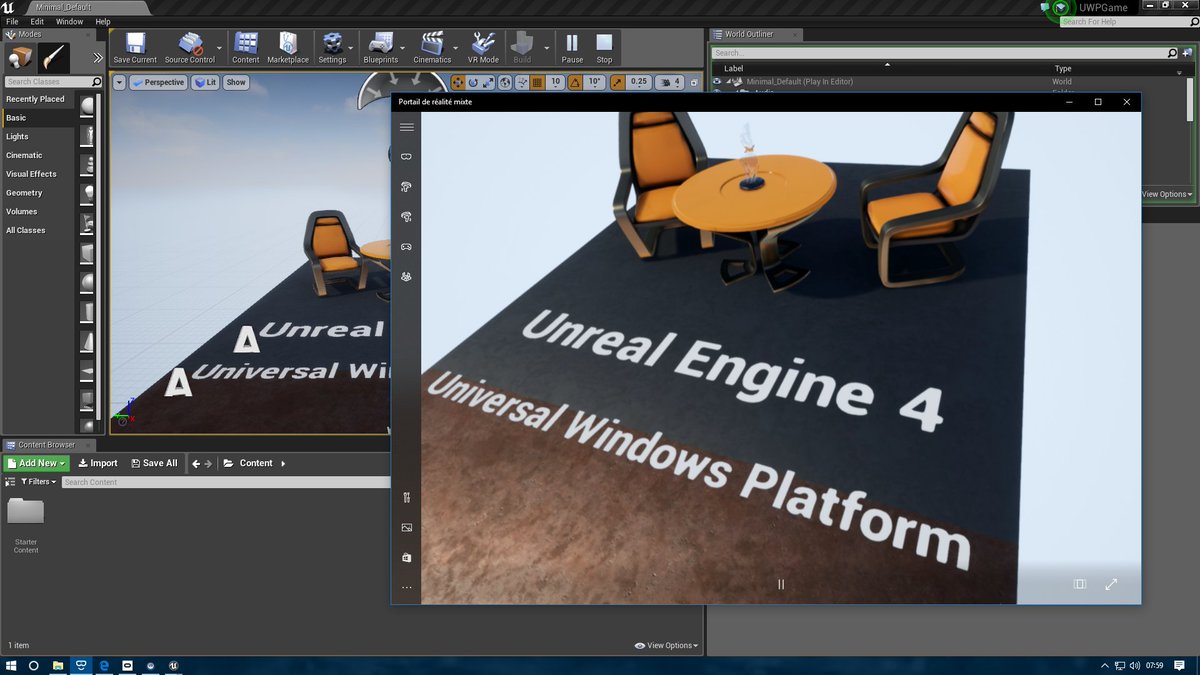The width and height of the screenshot is (1200, 675).
Task: Click the Cinematics toolbar icon
Action: coord(432,48)
